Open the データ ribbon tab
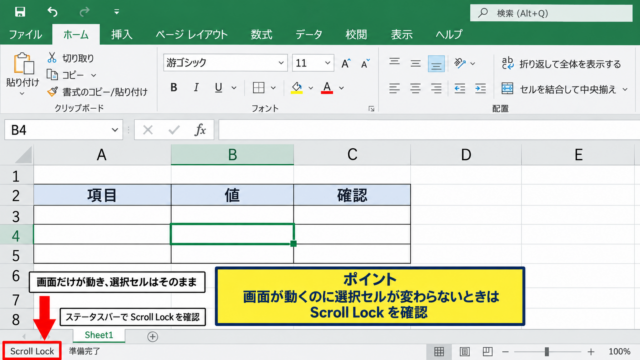Viewport: 640px width, 360px height. [x=309, y=35]
